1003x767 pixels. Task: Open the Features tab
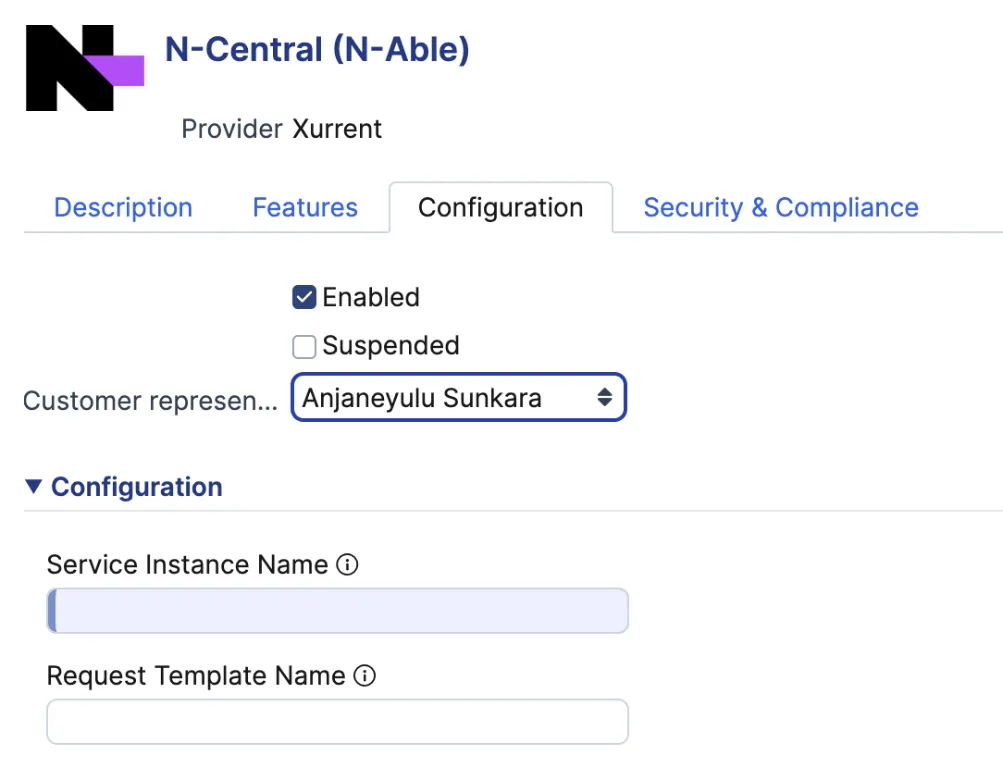pos(305,207)
